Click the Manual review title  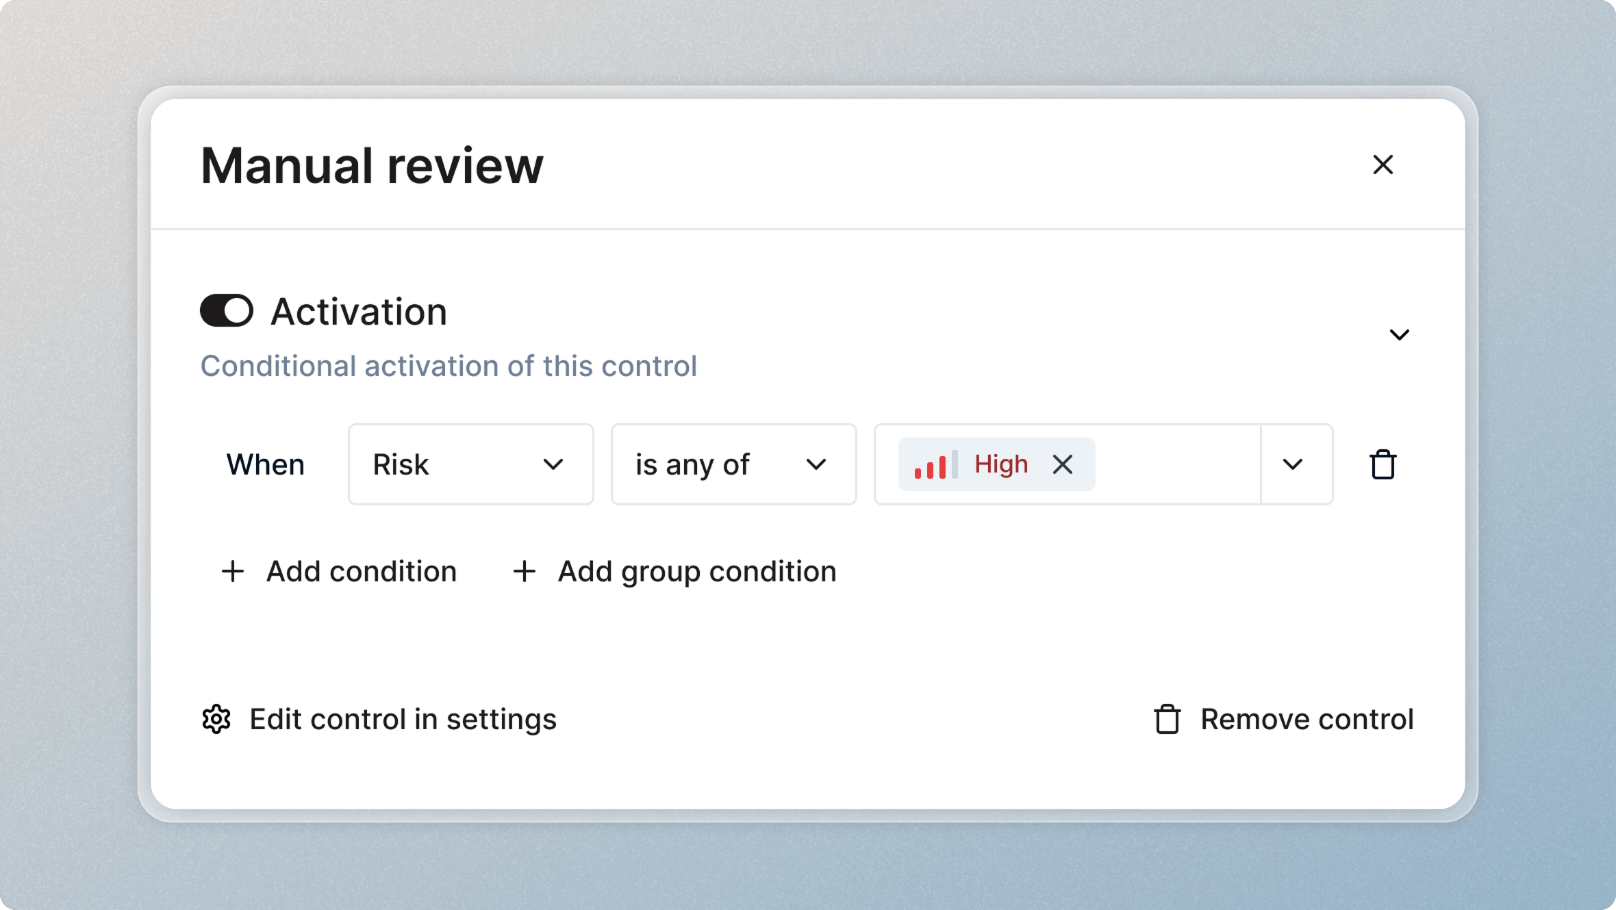click(372, 166)
